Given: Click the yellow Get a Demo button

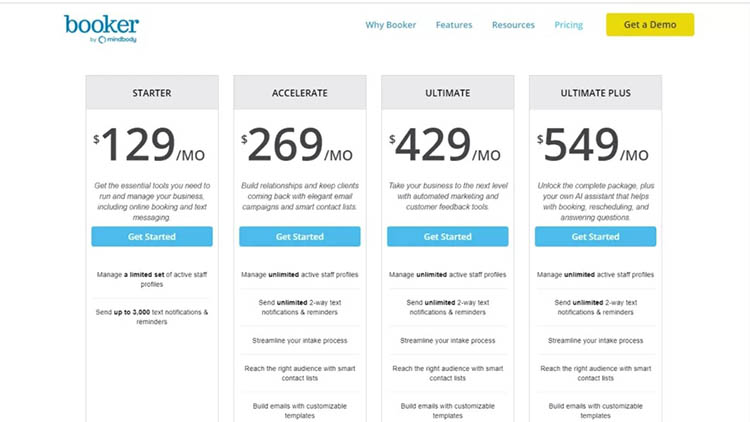Looking at the screenshot, I should [650, 24].
